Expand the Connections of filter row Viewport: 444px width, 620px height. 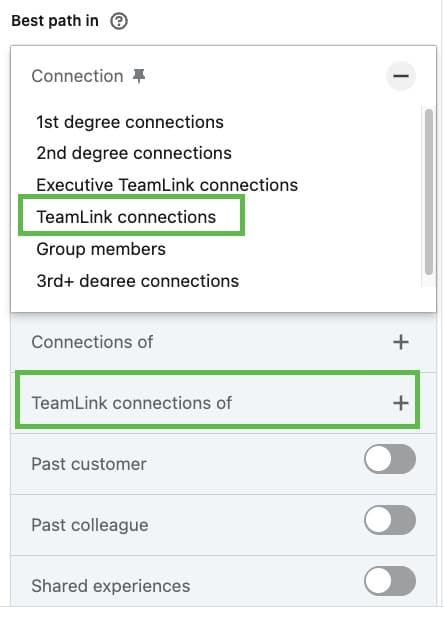coord(223,342)
